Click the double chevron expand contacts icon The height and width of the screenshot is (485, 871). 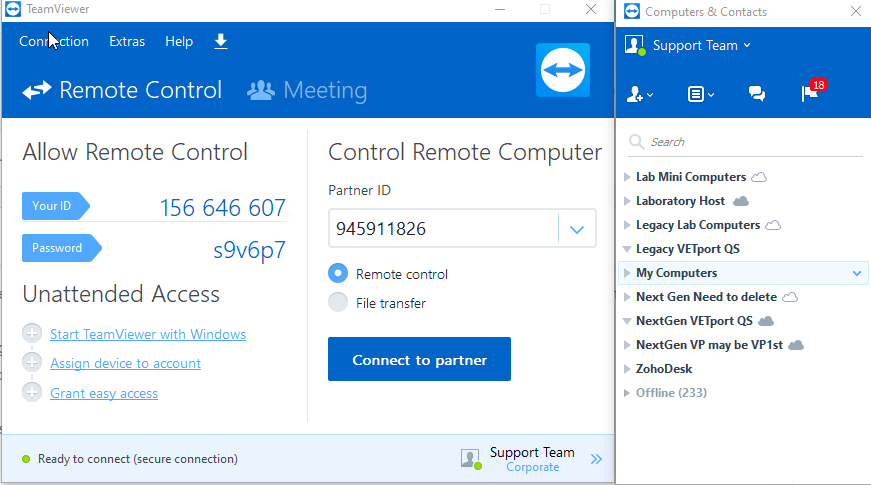(x=597, y=459)
